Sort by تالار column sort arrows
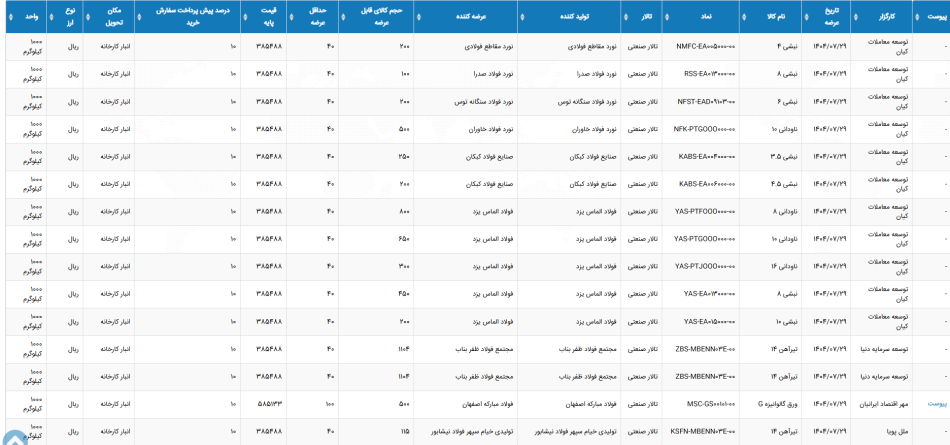 click(626, 16)
